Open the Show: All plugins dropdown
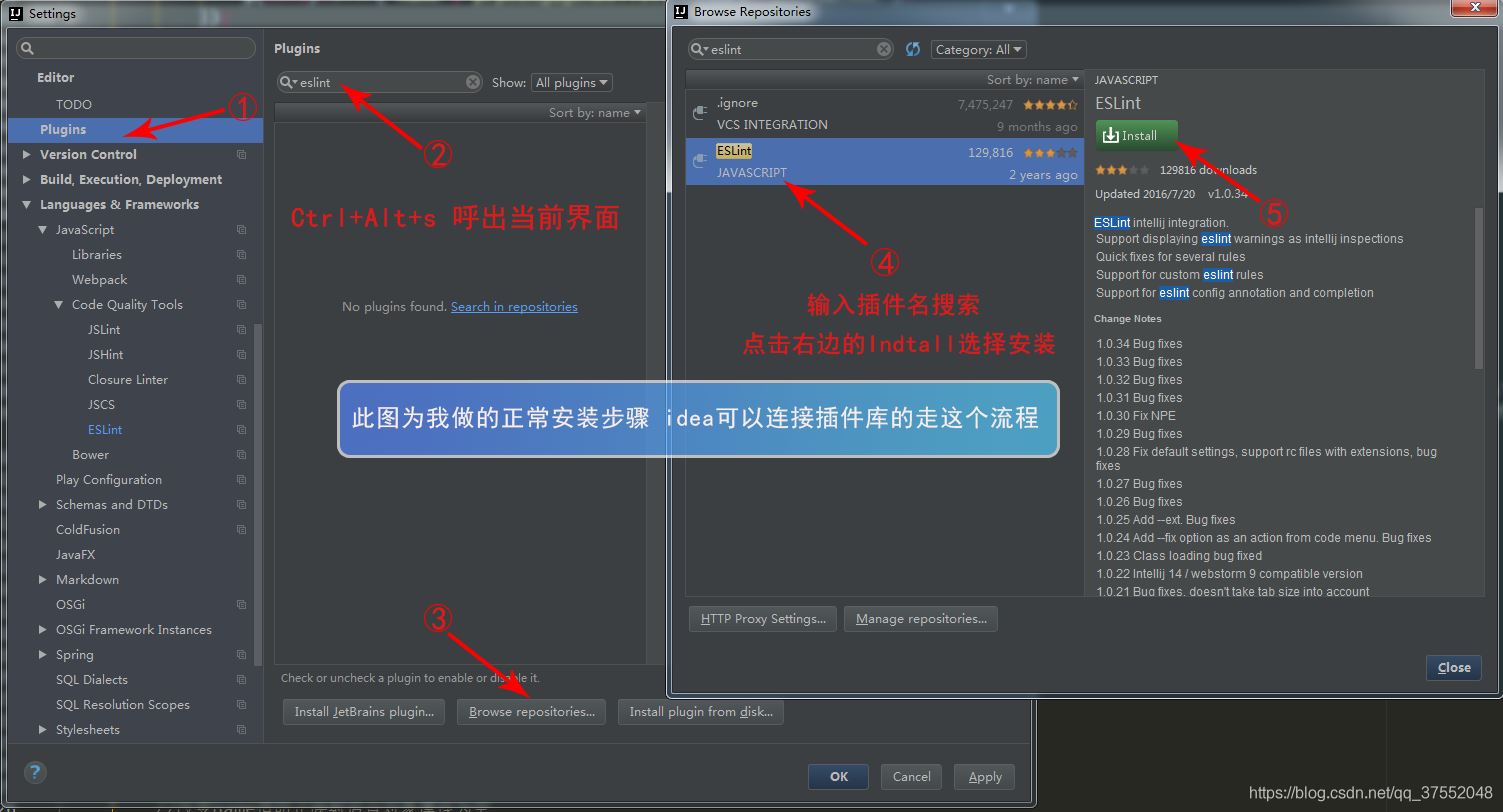Image resolution: width=1503 pixels, height=812 pixels. (x=570, y=82)
